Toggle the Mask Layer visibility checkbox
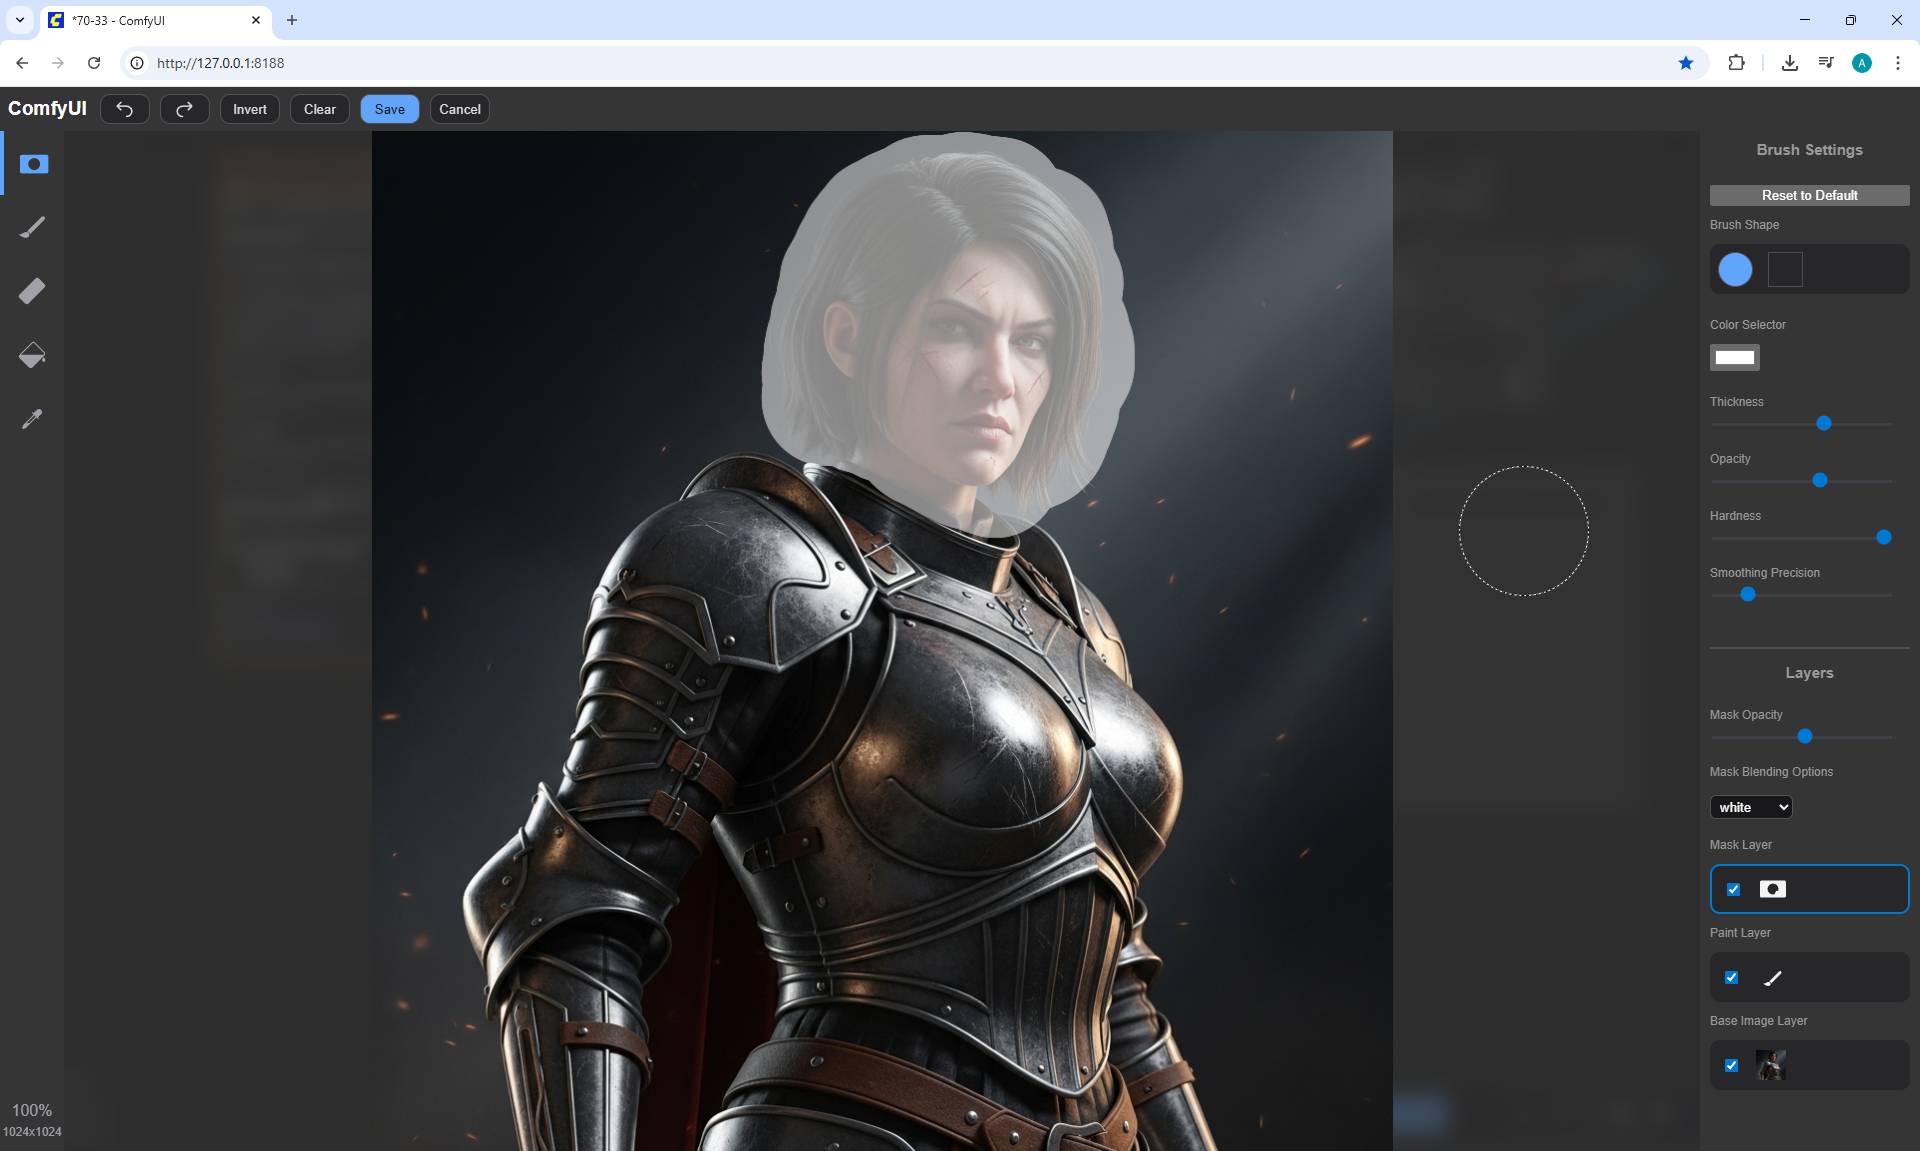The image size is (1920, 1151). [x=1733, y=889]
